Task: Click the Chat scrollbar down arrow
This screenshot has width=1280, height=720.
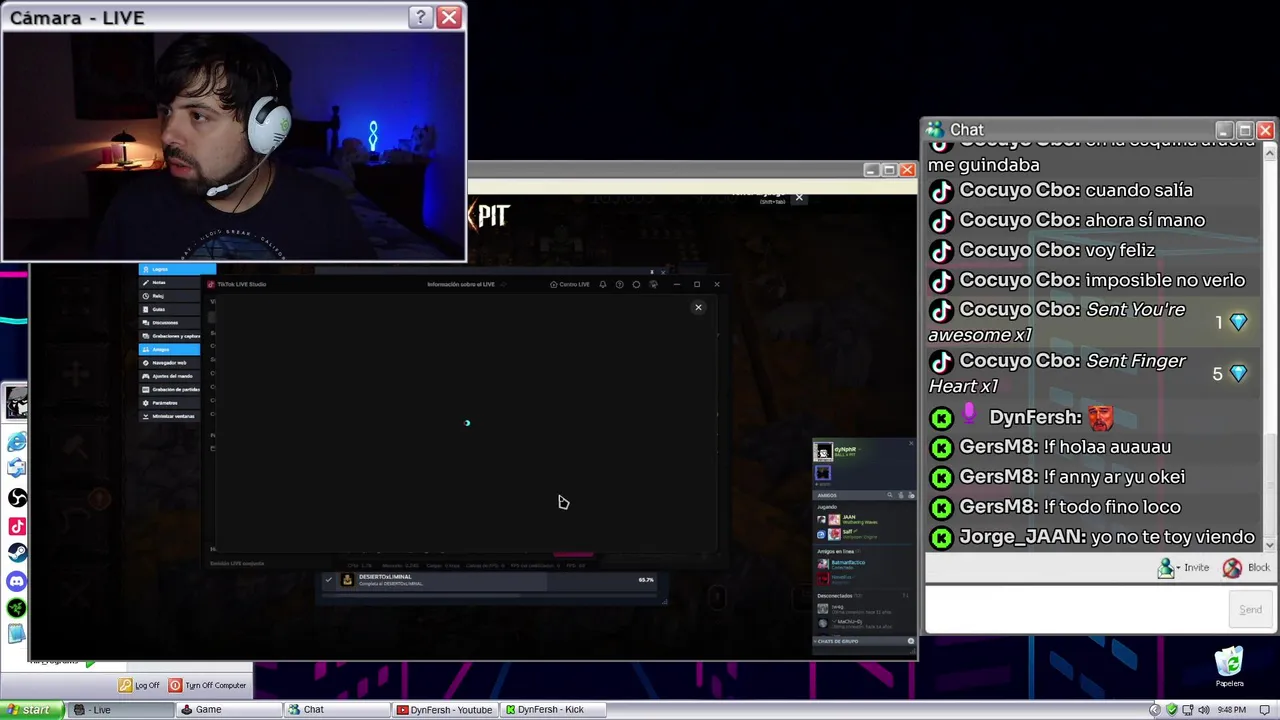Action: point(1270,545)
